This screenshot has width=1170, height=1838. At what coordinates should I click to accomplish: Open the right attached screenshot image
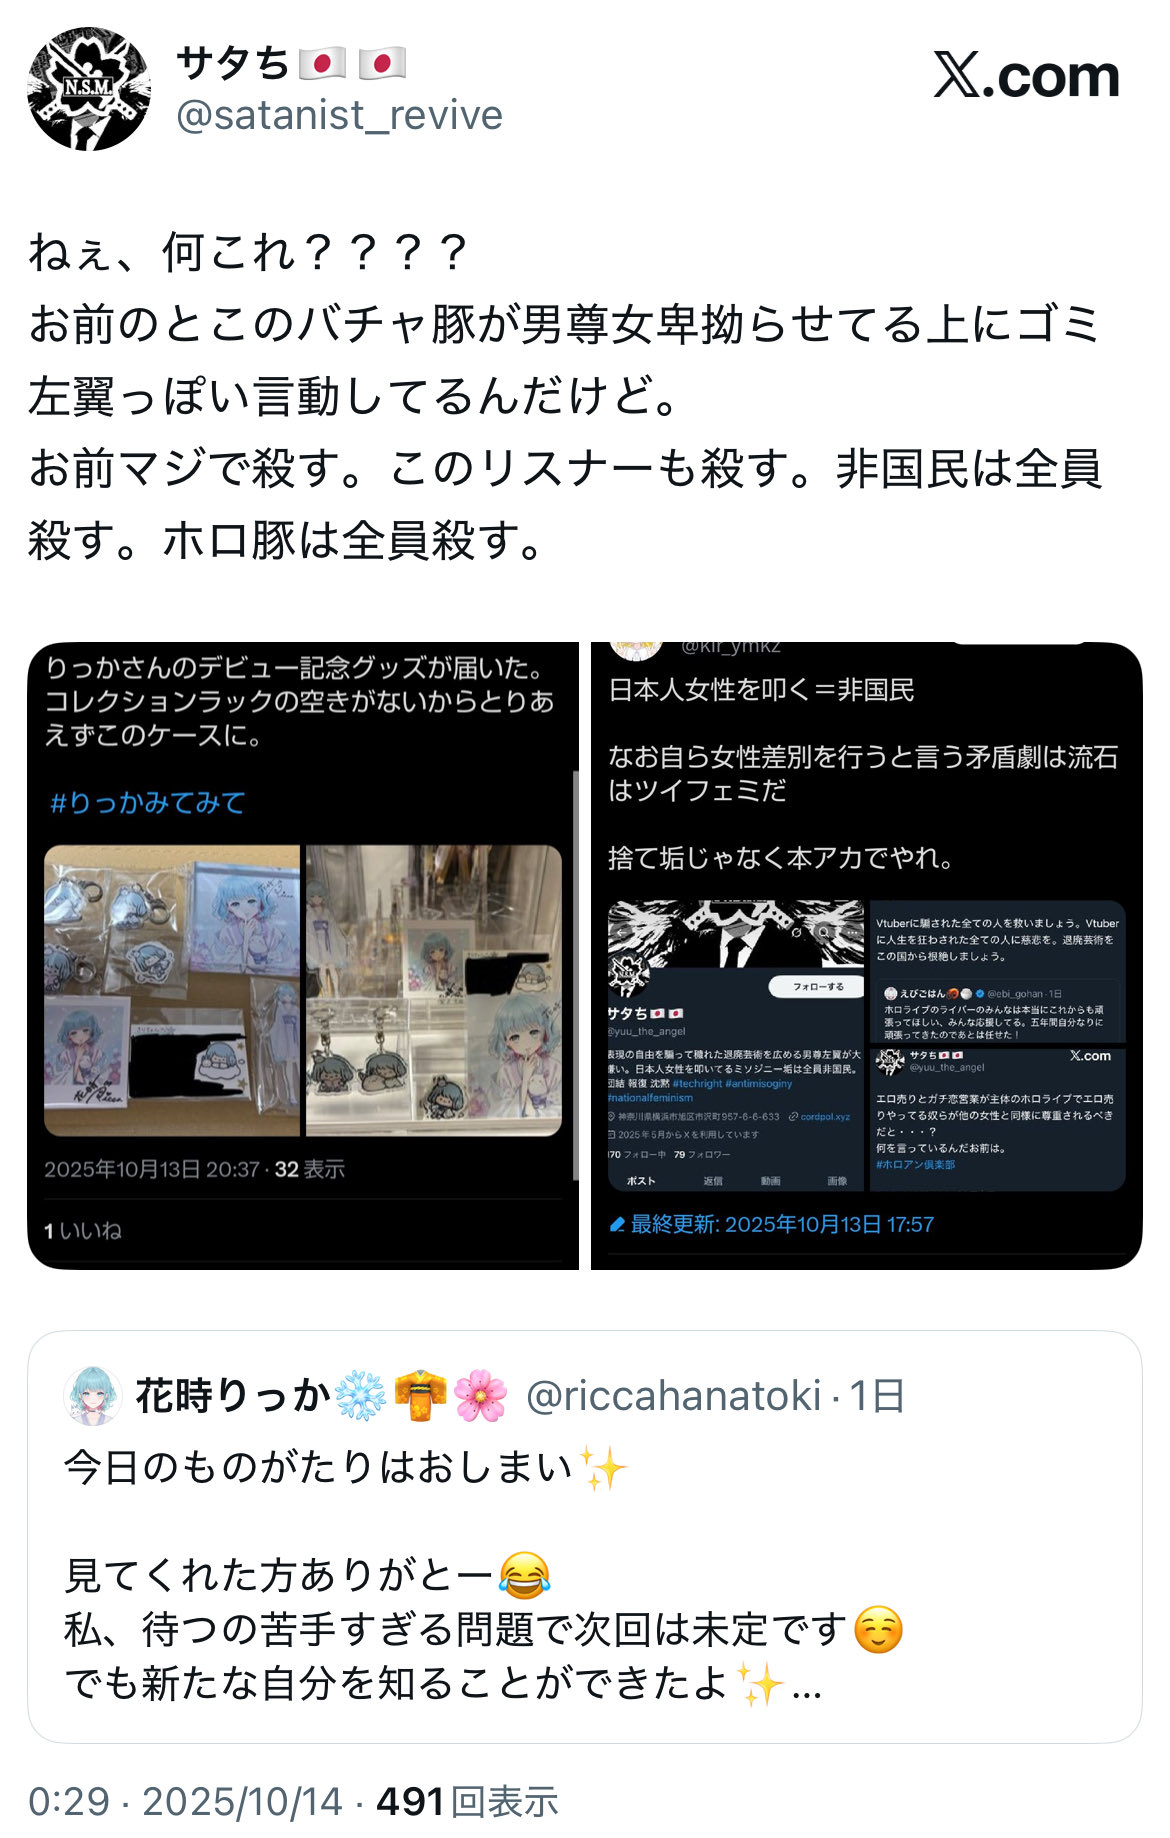866,956
